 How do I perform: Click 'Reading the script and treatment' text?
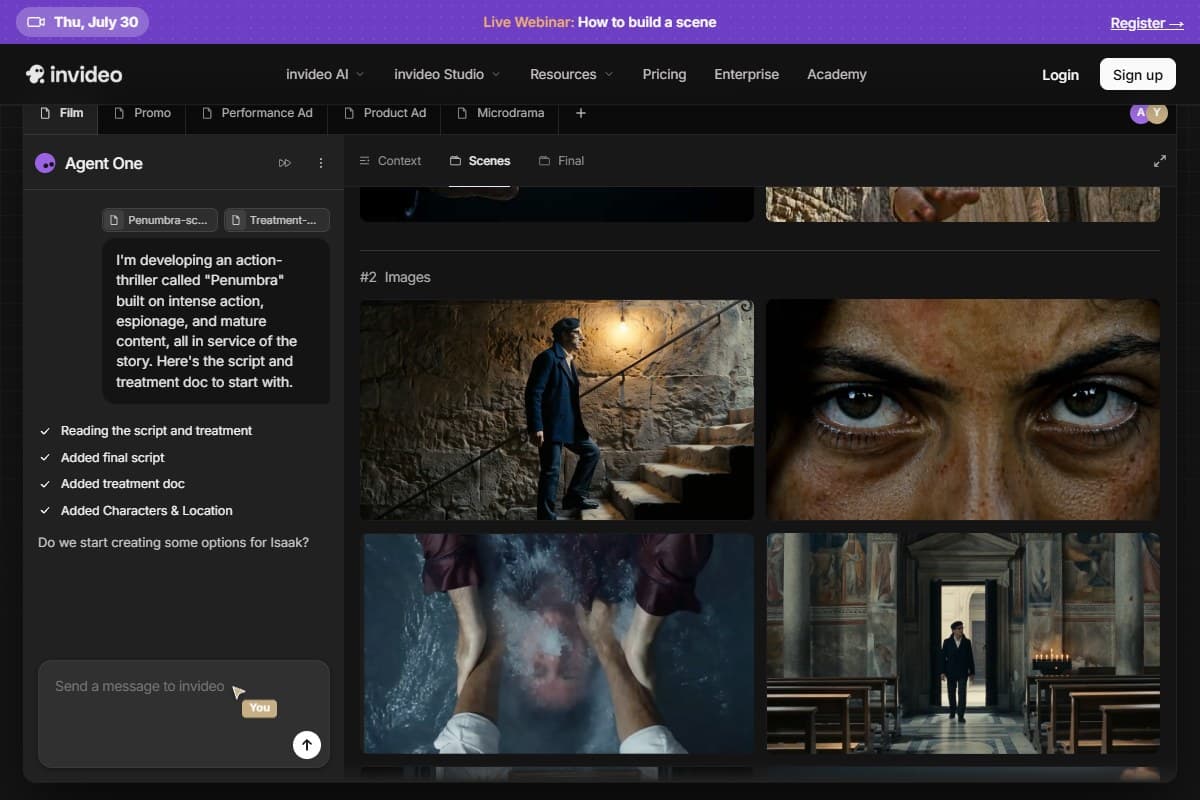tap(157, 431)
